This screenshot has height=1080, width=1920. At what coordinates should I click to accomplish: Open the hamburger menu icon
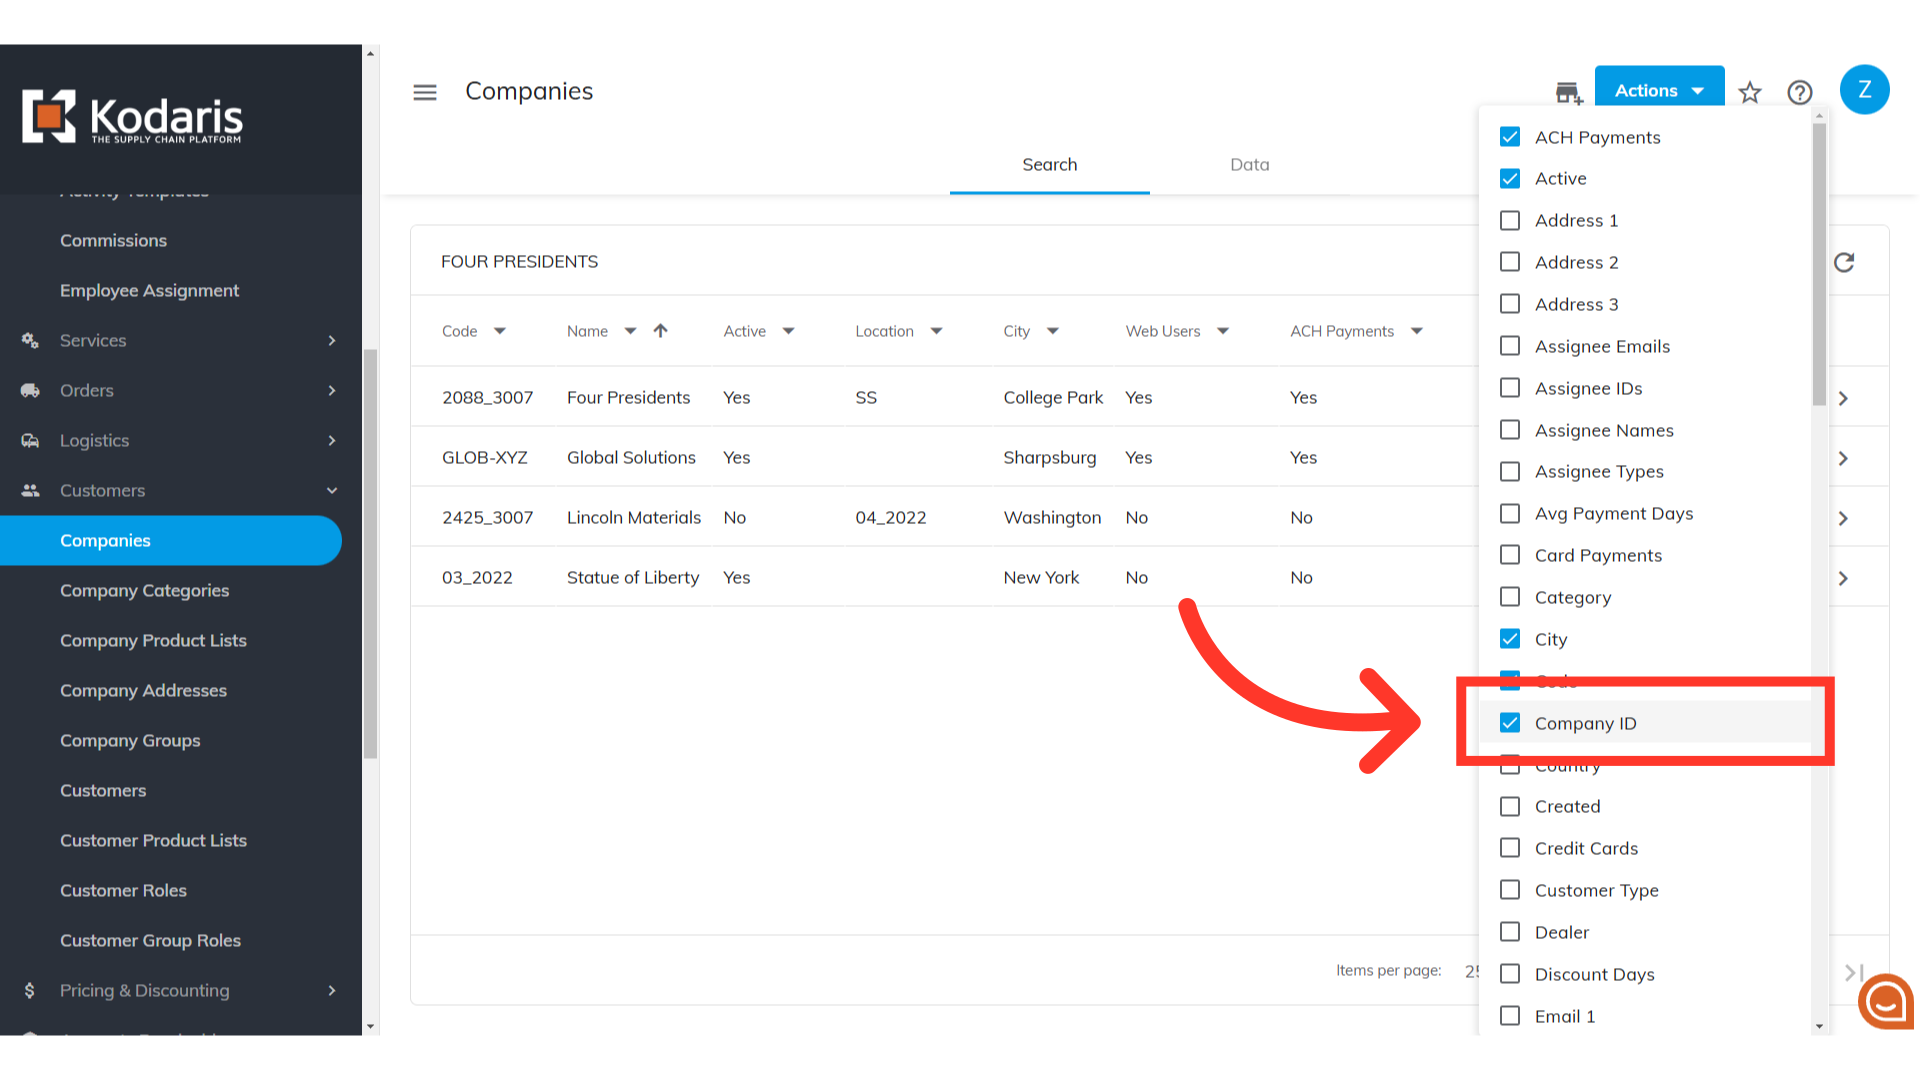click(425, 92)
